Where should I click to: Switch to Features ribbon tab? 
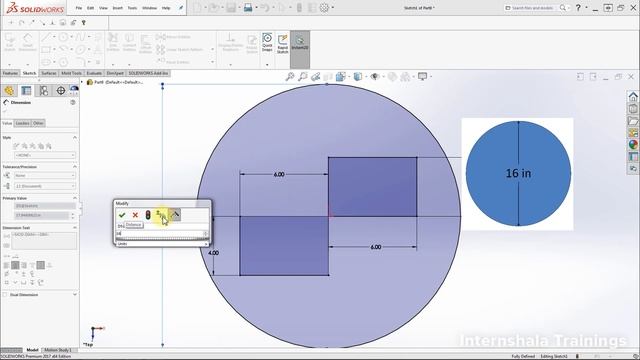[10, 73]
